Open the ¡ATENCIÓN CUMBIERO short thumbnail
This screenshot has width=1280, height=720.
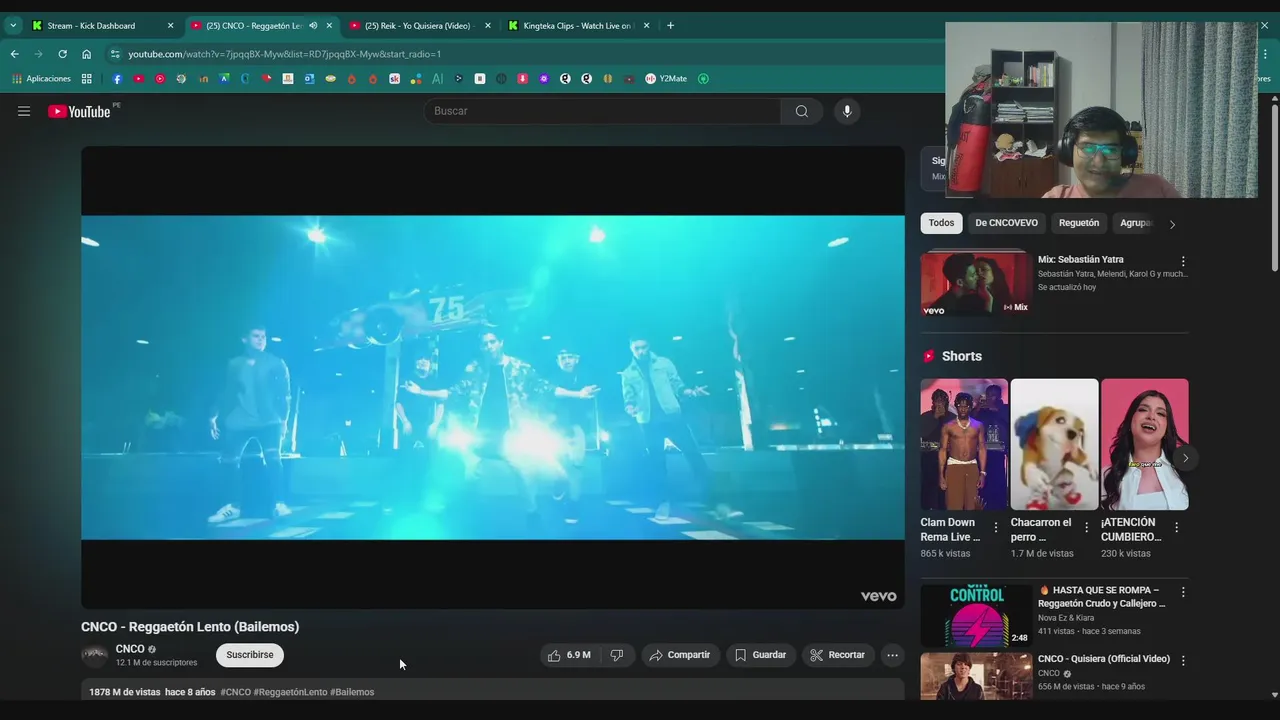click(1145, 444)
